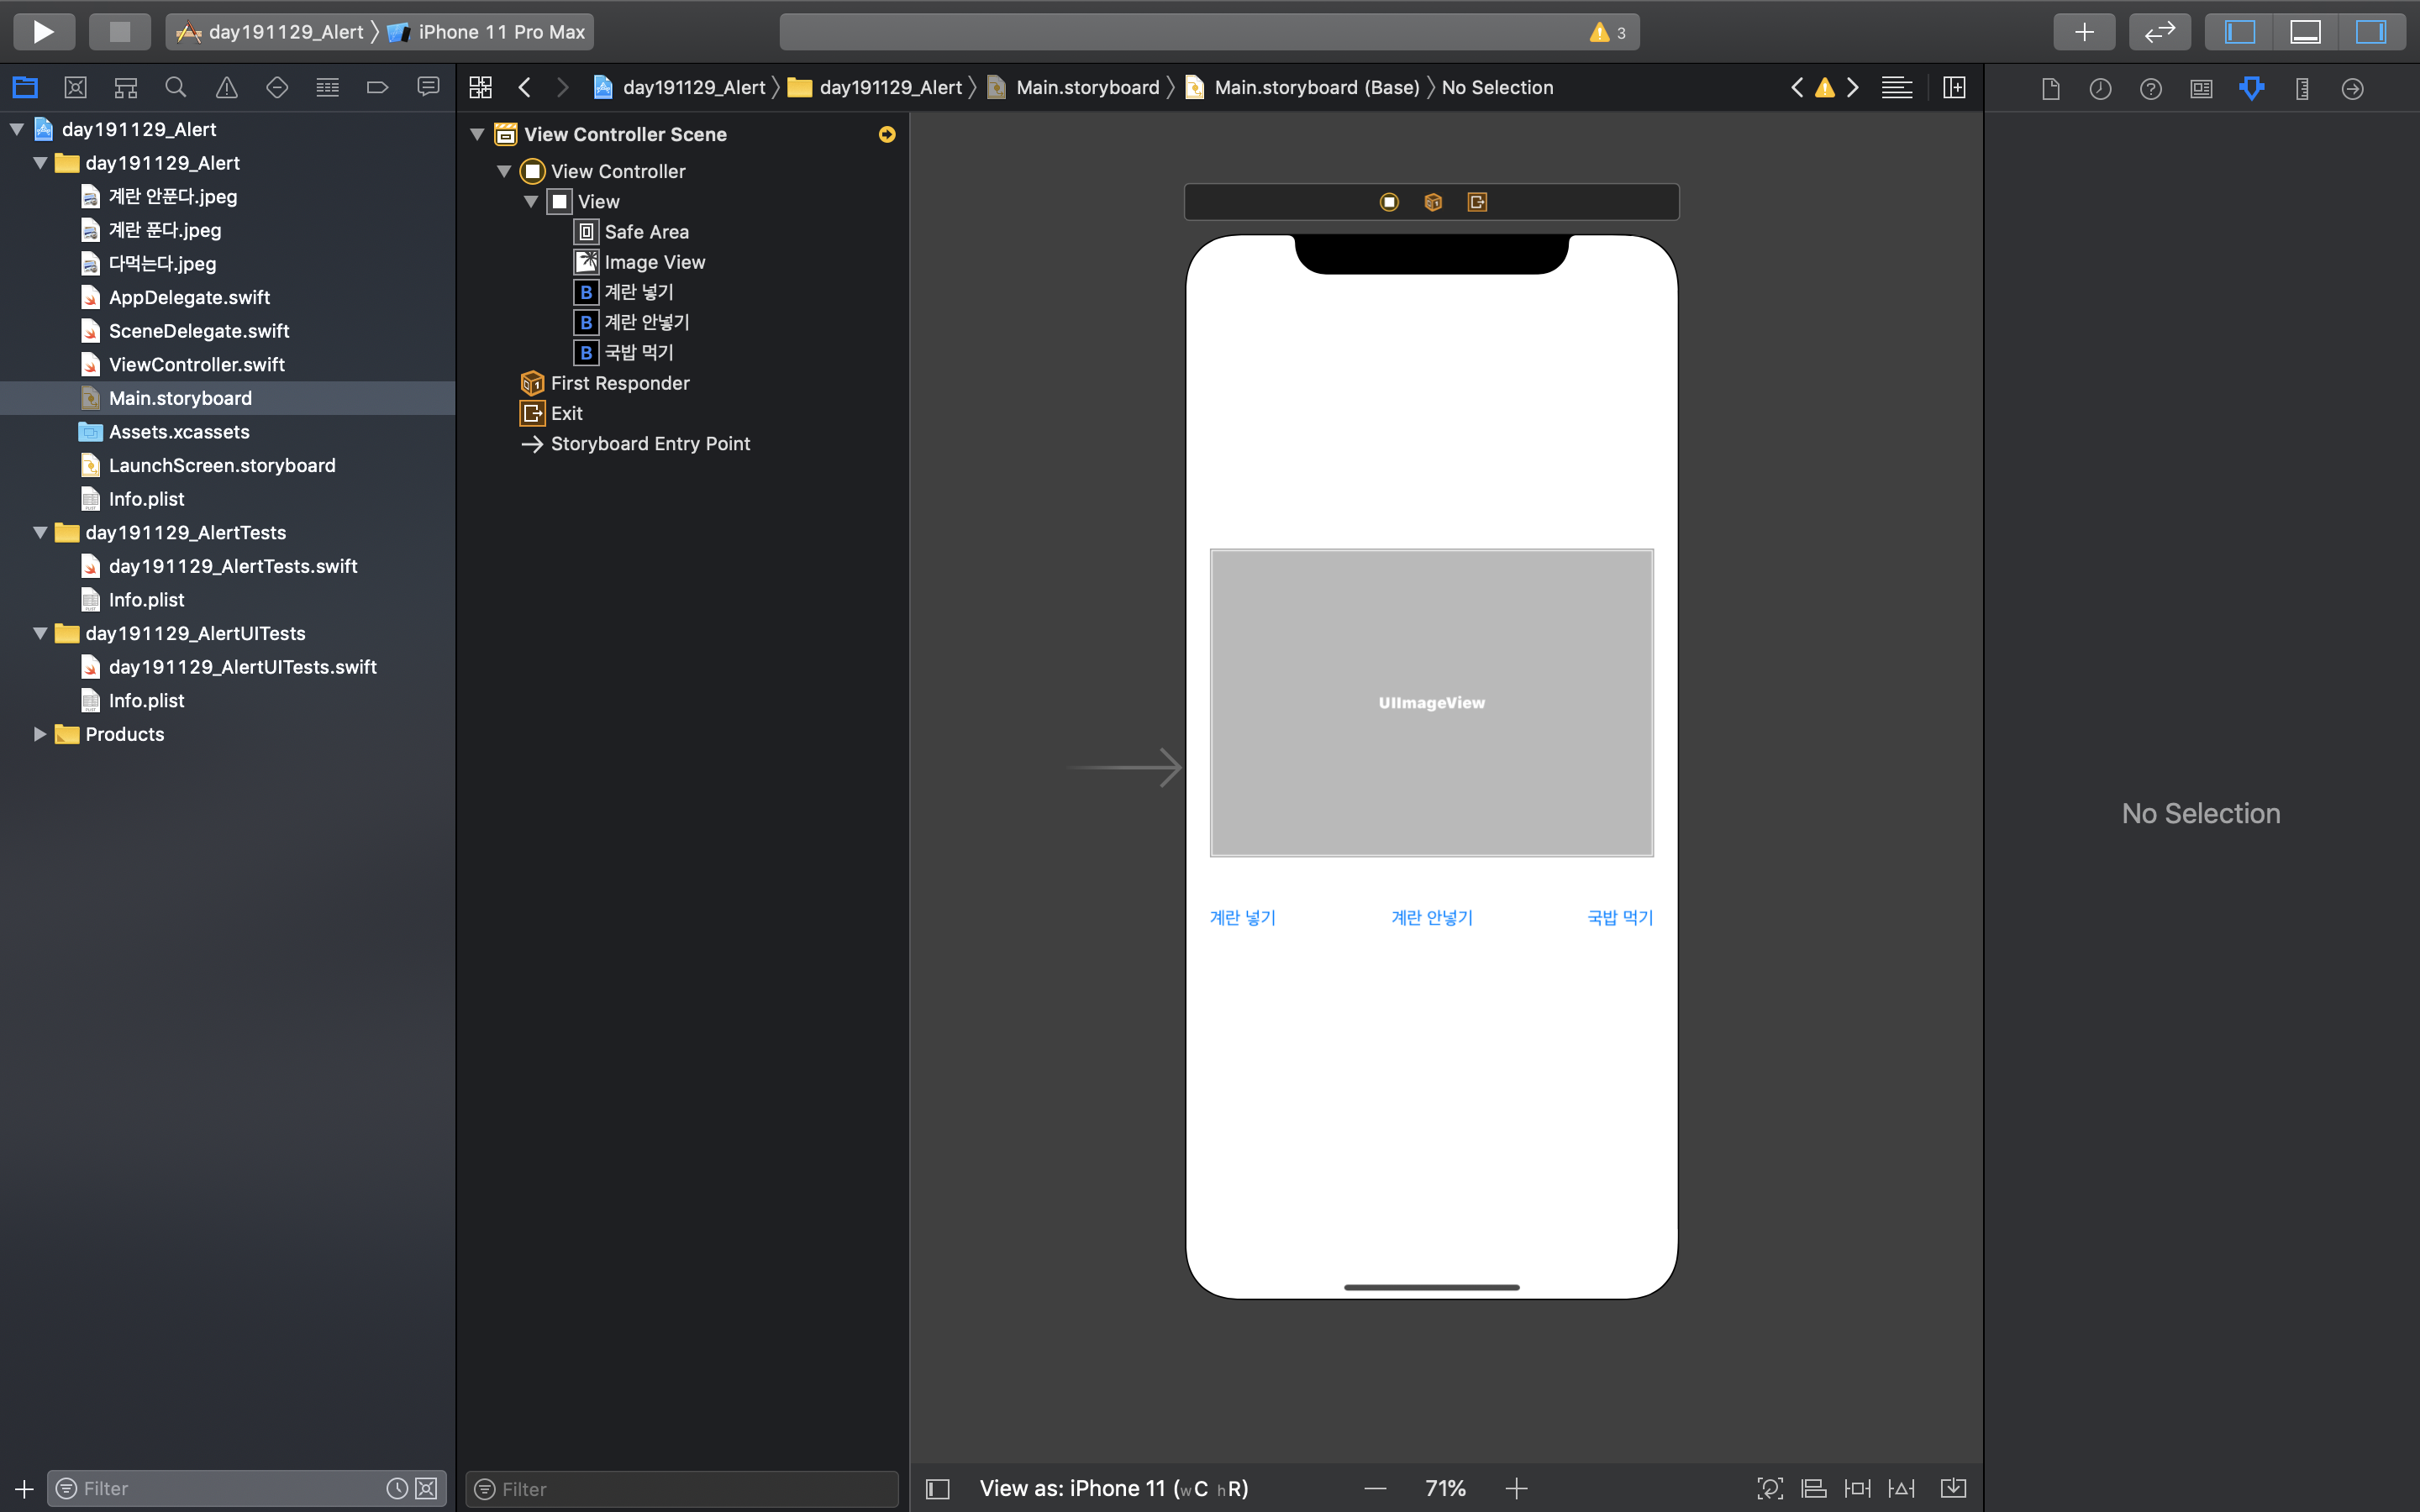Click View as: iPhone 11 device button
Image resolution: width=2420 pixels, height=1512 pixels.
click(1113, 1488)
